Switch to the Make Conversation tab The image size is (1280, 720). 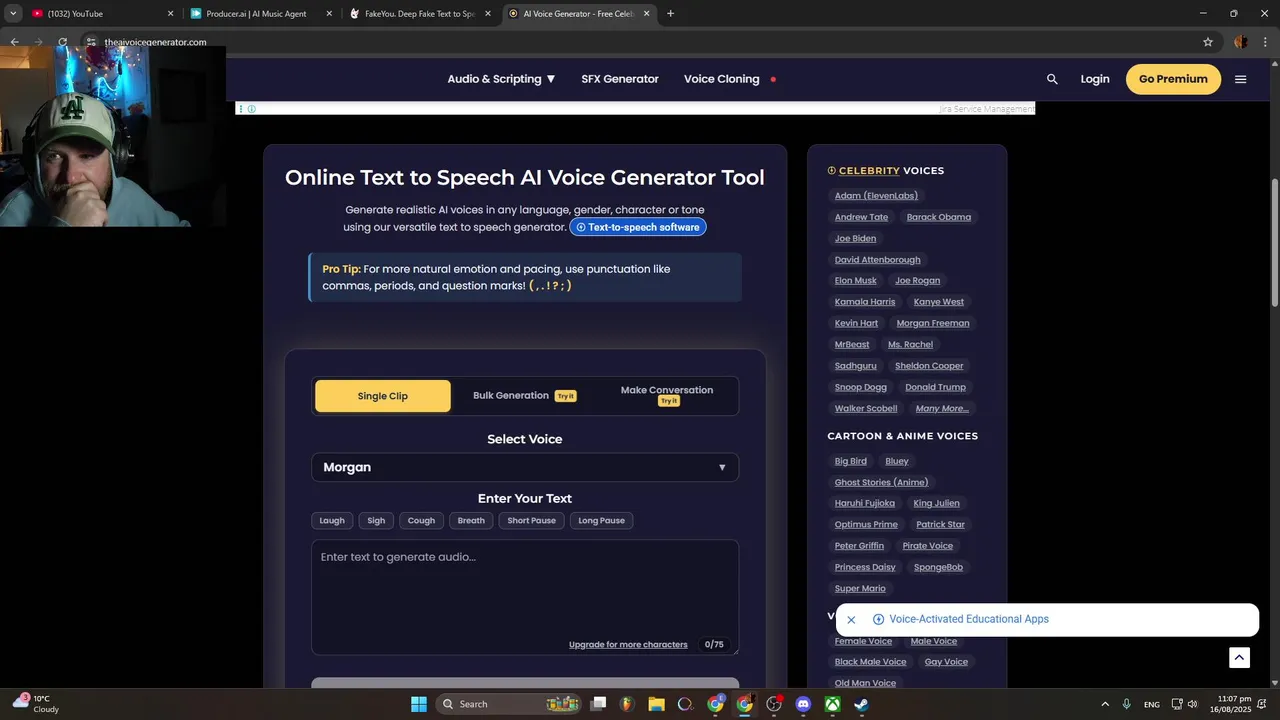667,395
